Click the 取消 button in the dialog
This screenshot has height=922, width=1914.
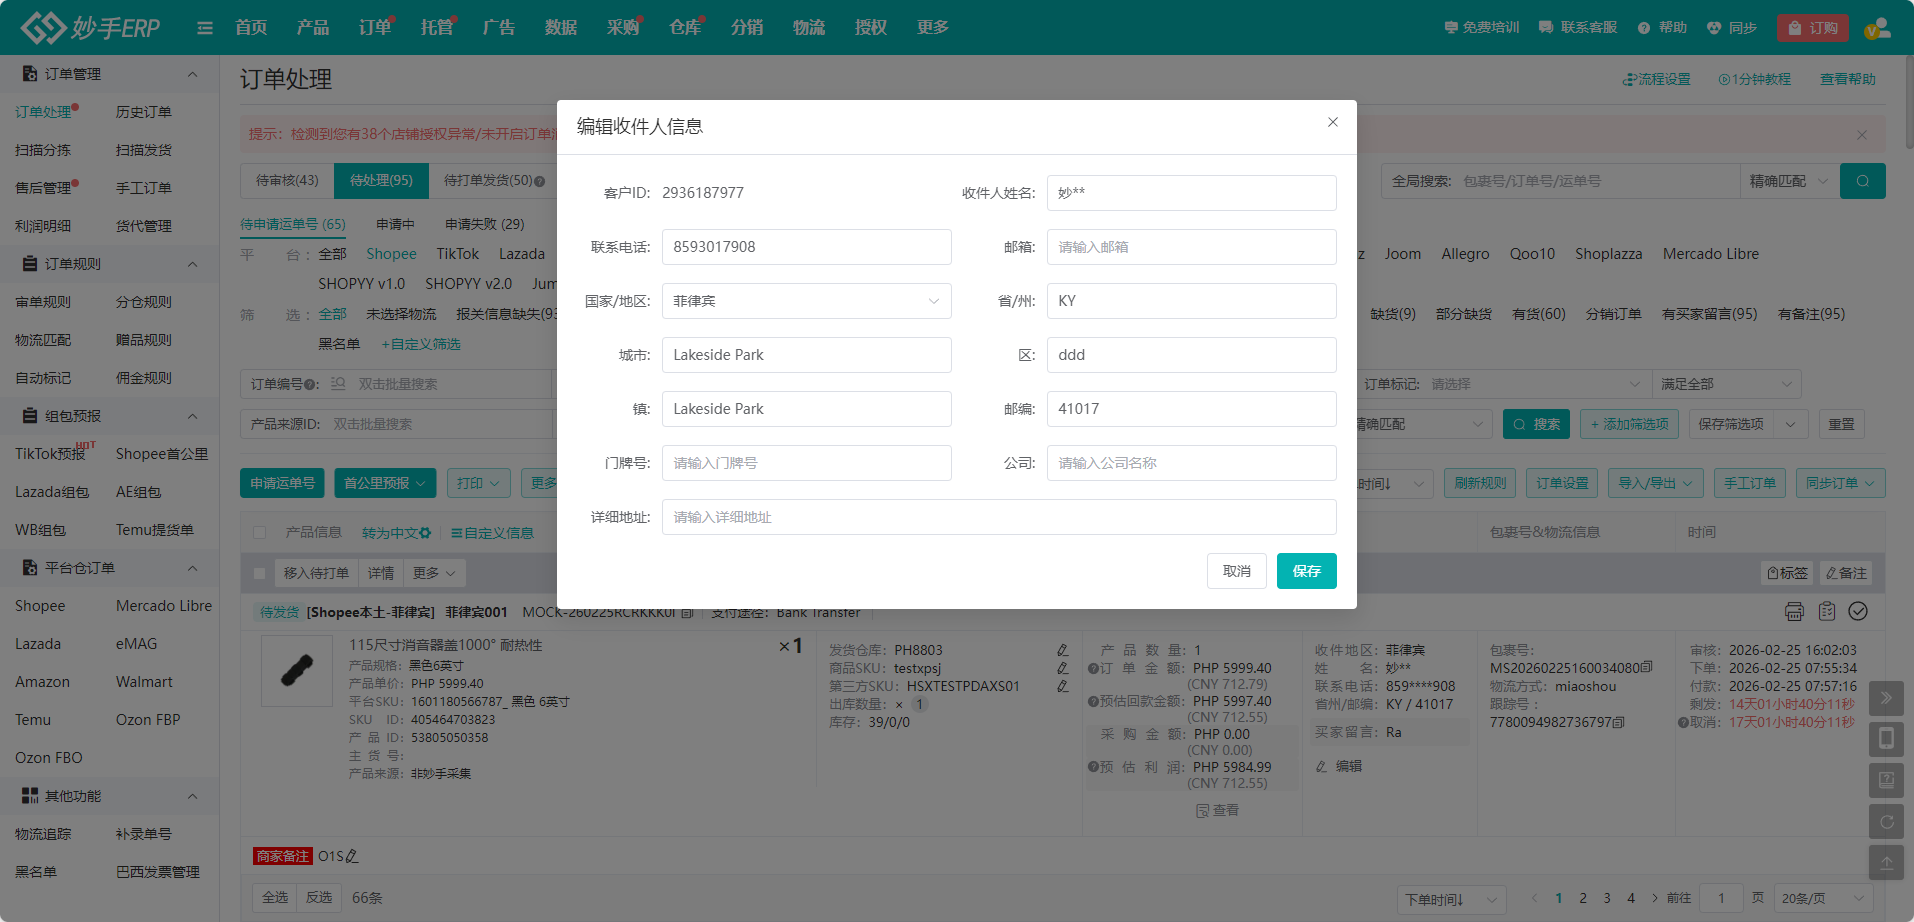click(1236, 571)
